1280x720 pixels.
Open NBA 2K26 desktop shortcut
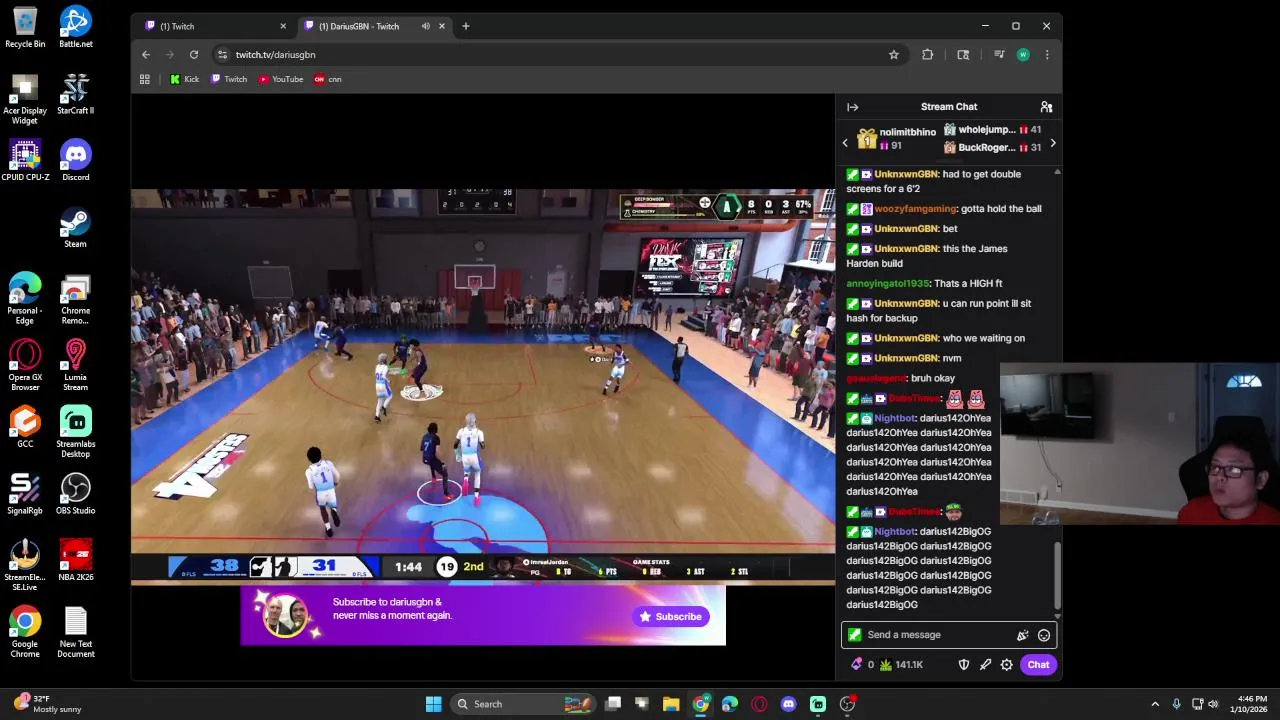(x=76, y=561)
